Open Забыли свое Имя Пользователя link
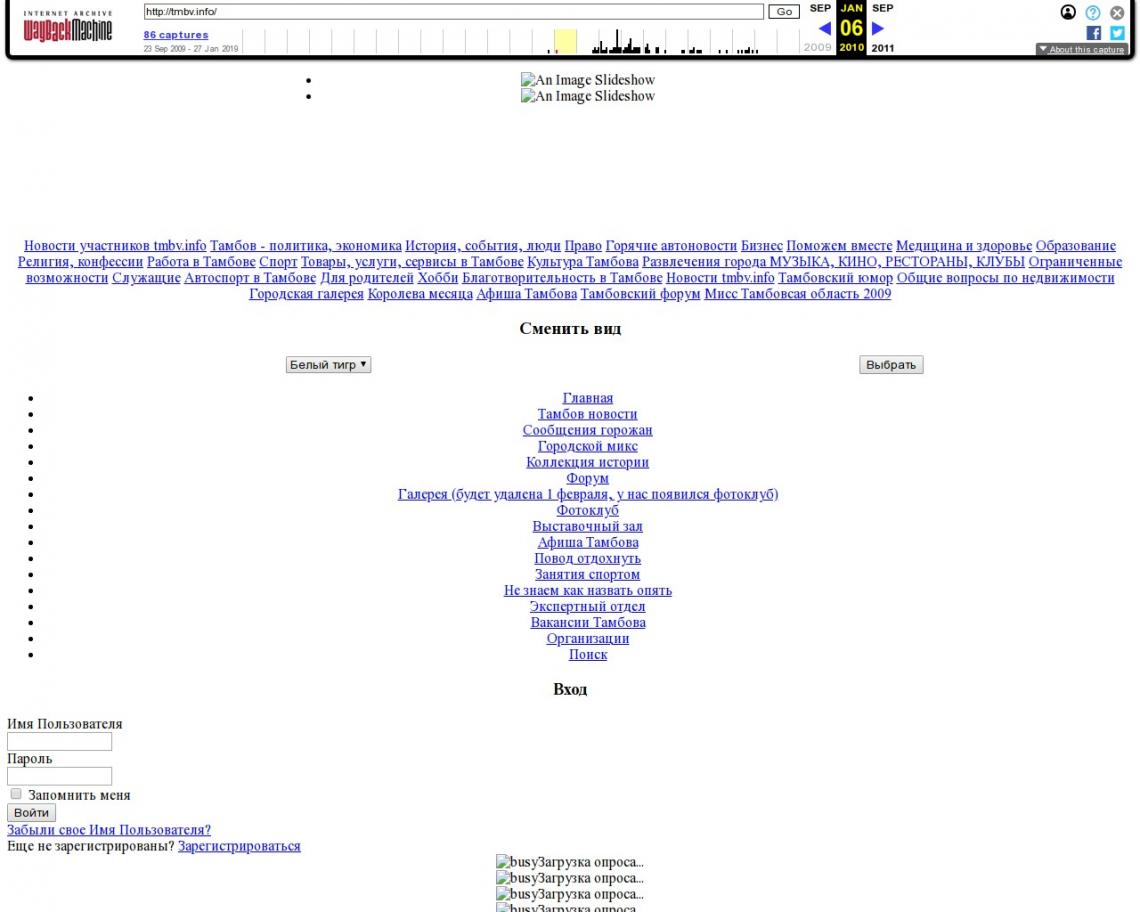This screenshot has height=912, width=1140. 109,830
